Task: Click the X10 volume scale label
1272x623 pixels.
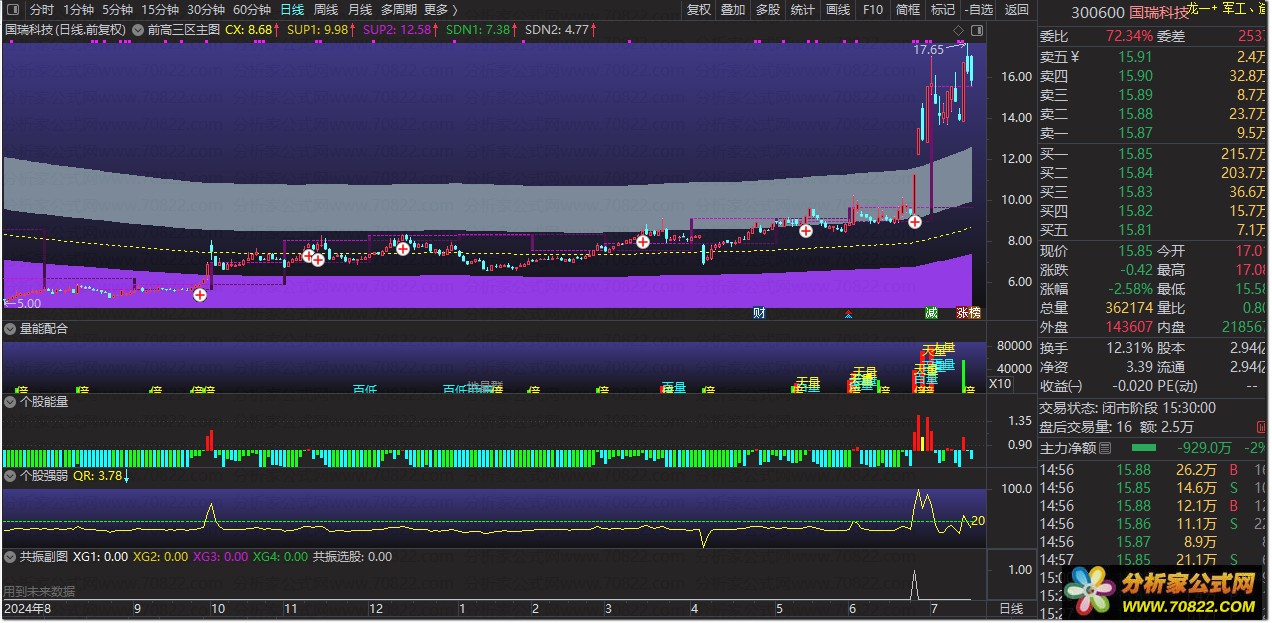Action: (x=1000, y=384)
